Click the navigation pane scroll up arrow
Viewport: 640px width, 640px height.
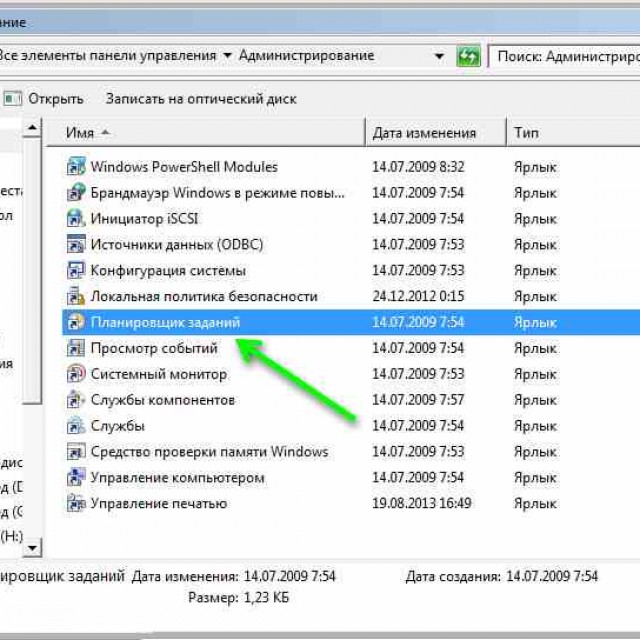[32, 129]
